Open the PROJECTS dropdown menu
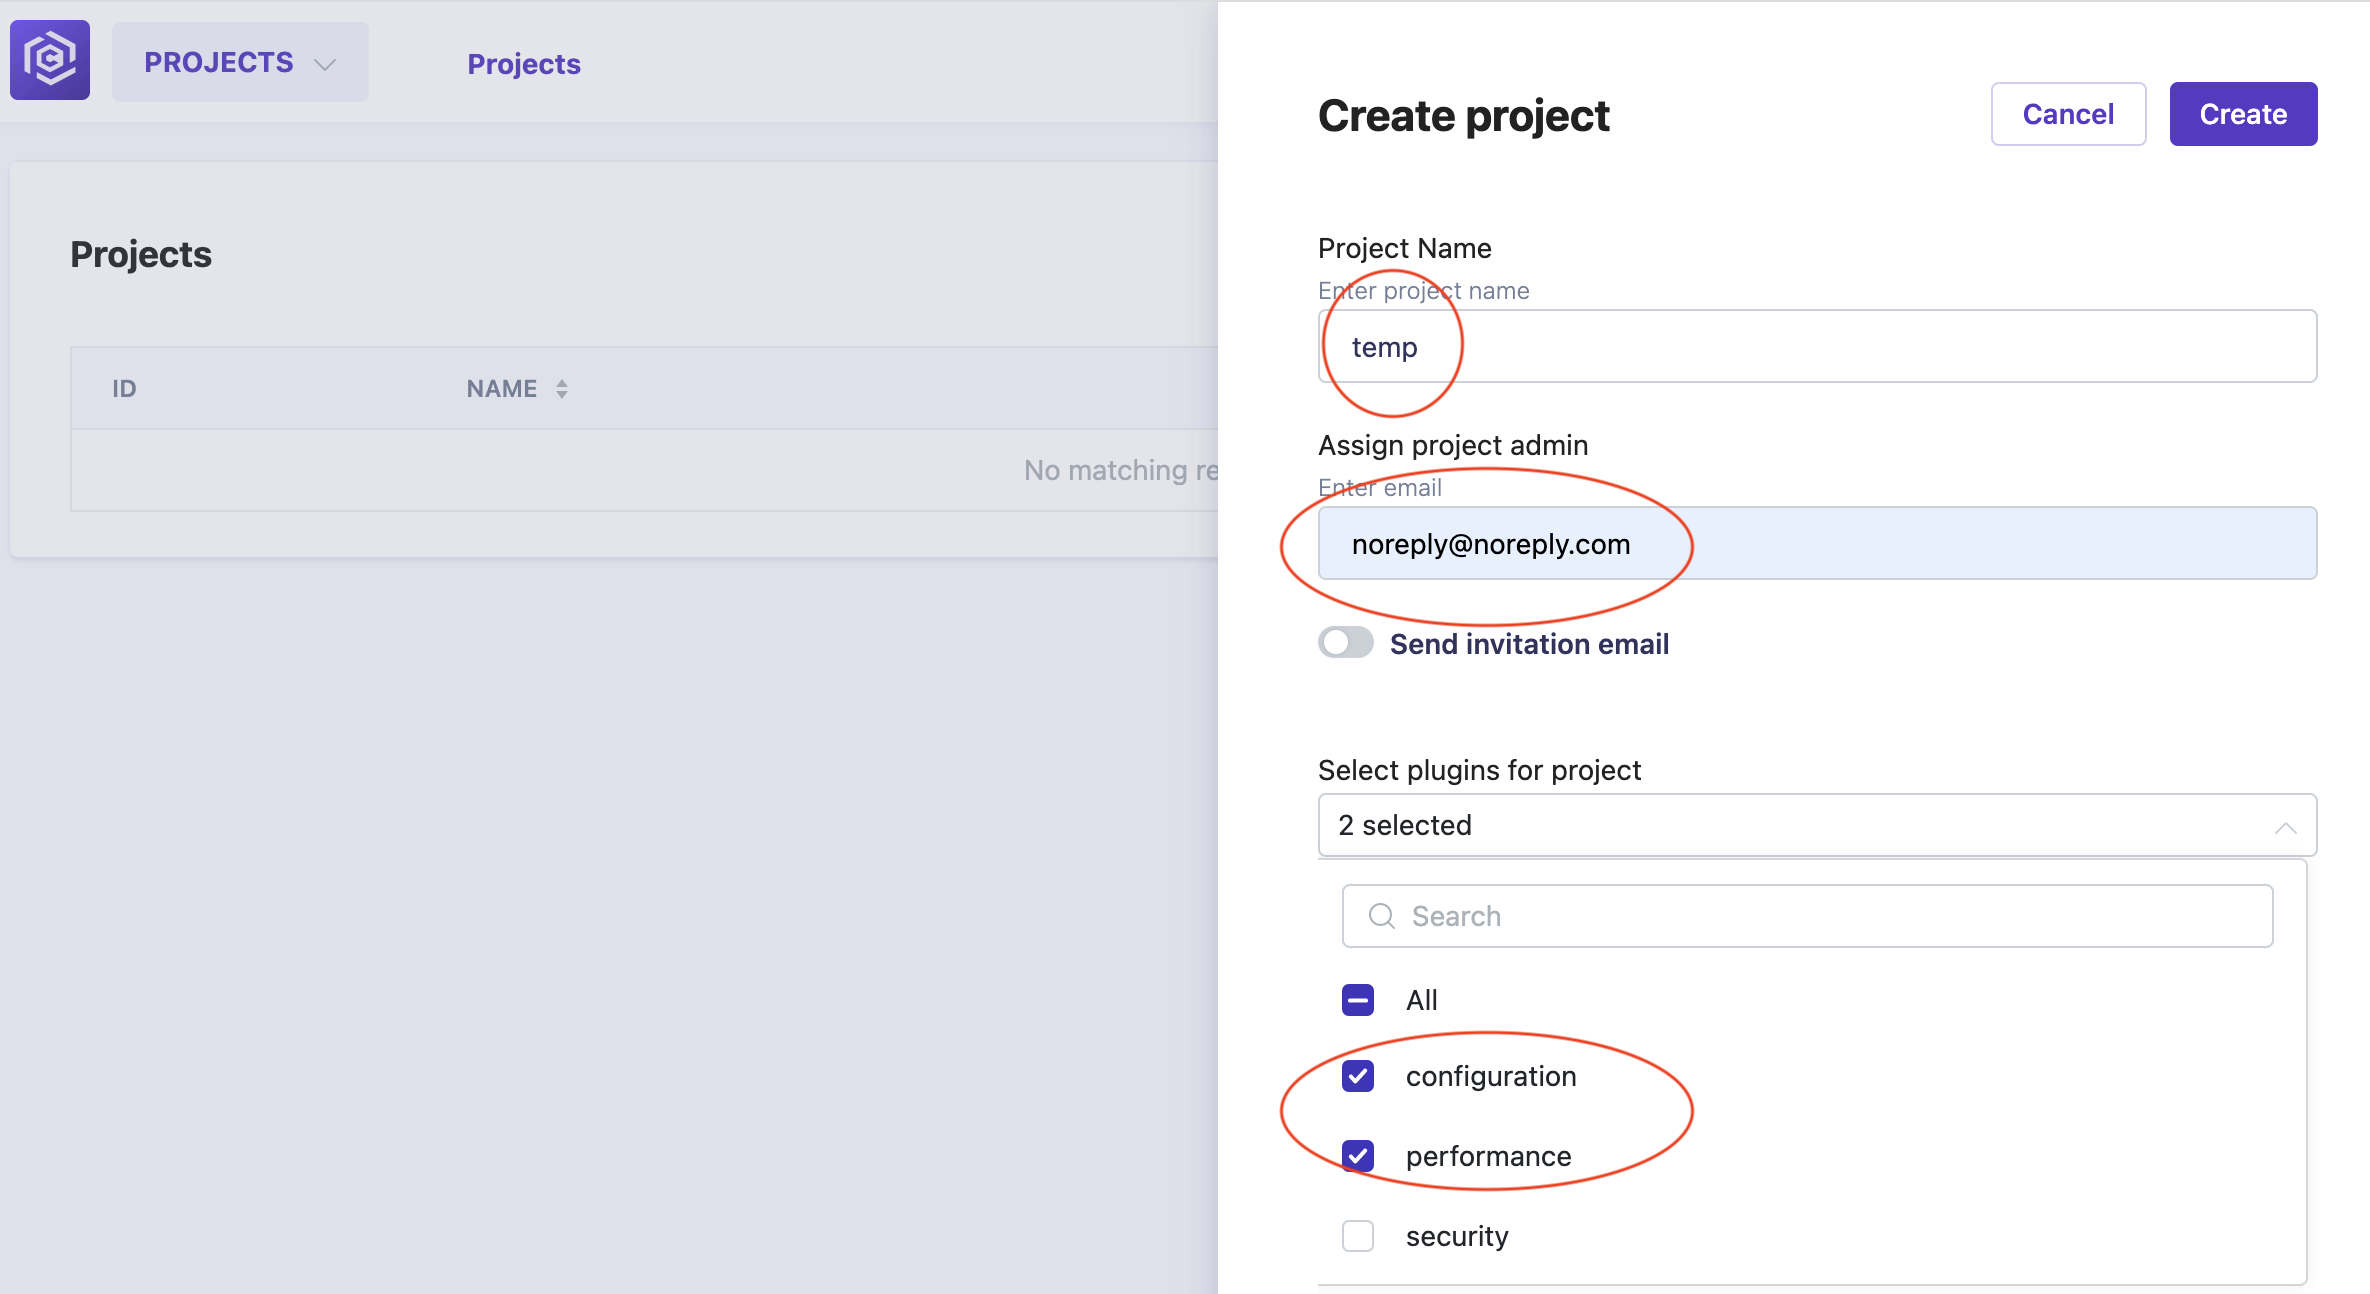 pyautogui.click(x=240, y=62)
